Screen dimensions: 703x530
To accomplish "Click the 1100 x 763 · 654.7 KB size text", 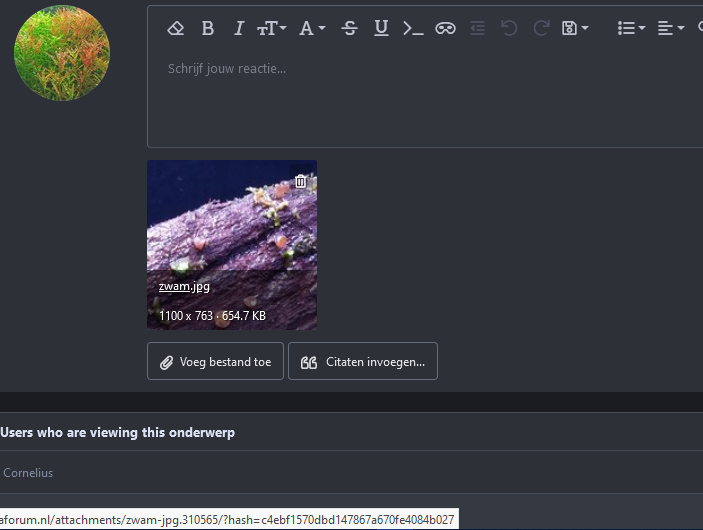I will [x=212, y=316].
